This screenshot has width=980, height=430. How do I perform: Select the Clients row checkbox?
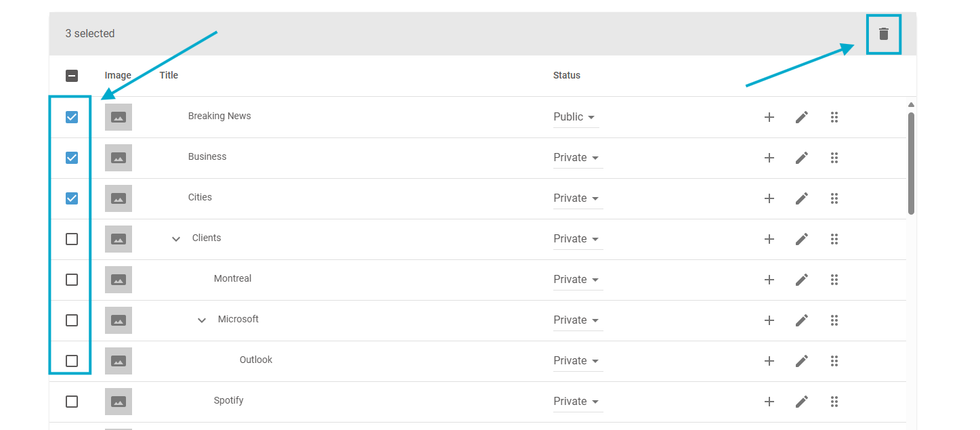point(72,239)
